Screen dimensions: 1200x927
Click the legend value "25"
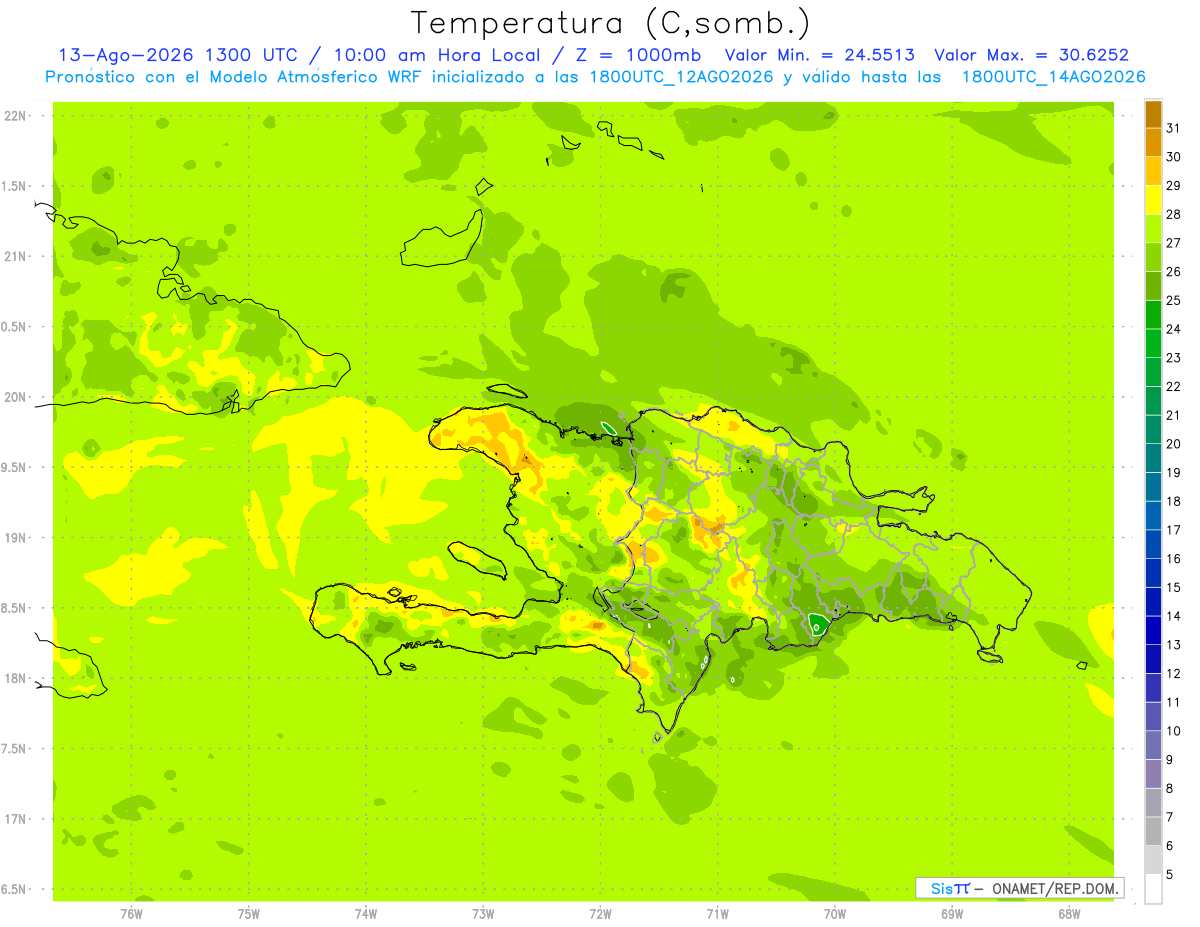pyautogui.click(x=1174, y=300)
